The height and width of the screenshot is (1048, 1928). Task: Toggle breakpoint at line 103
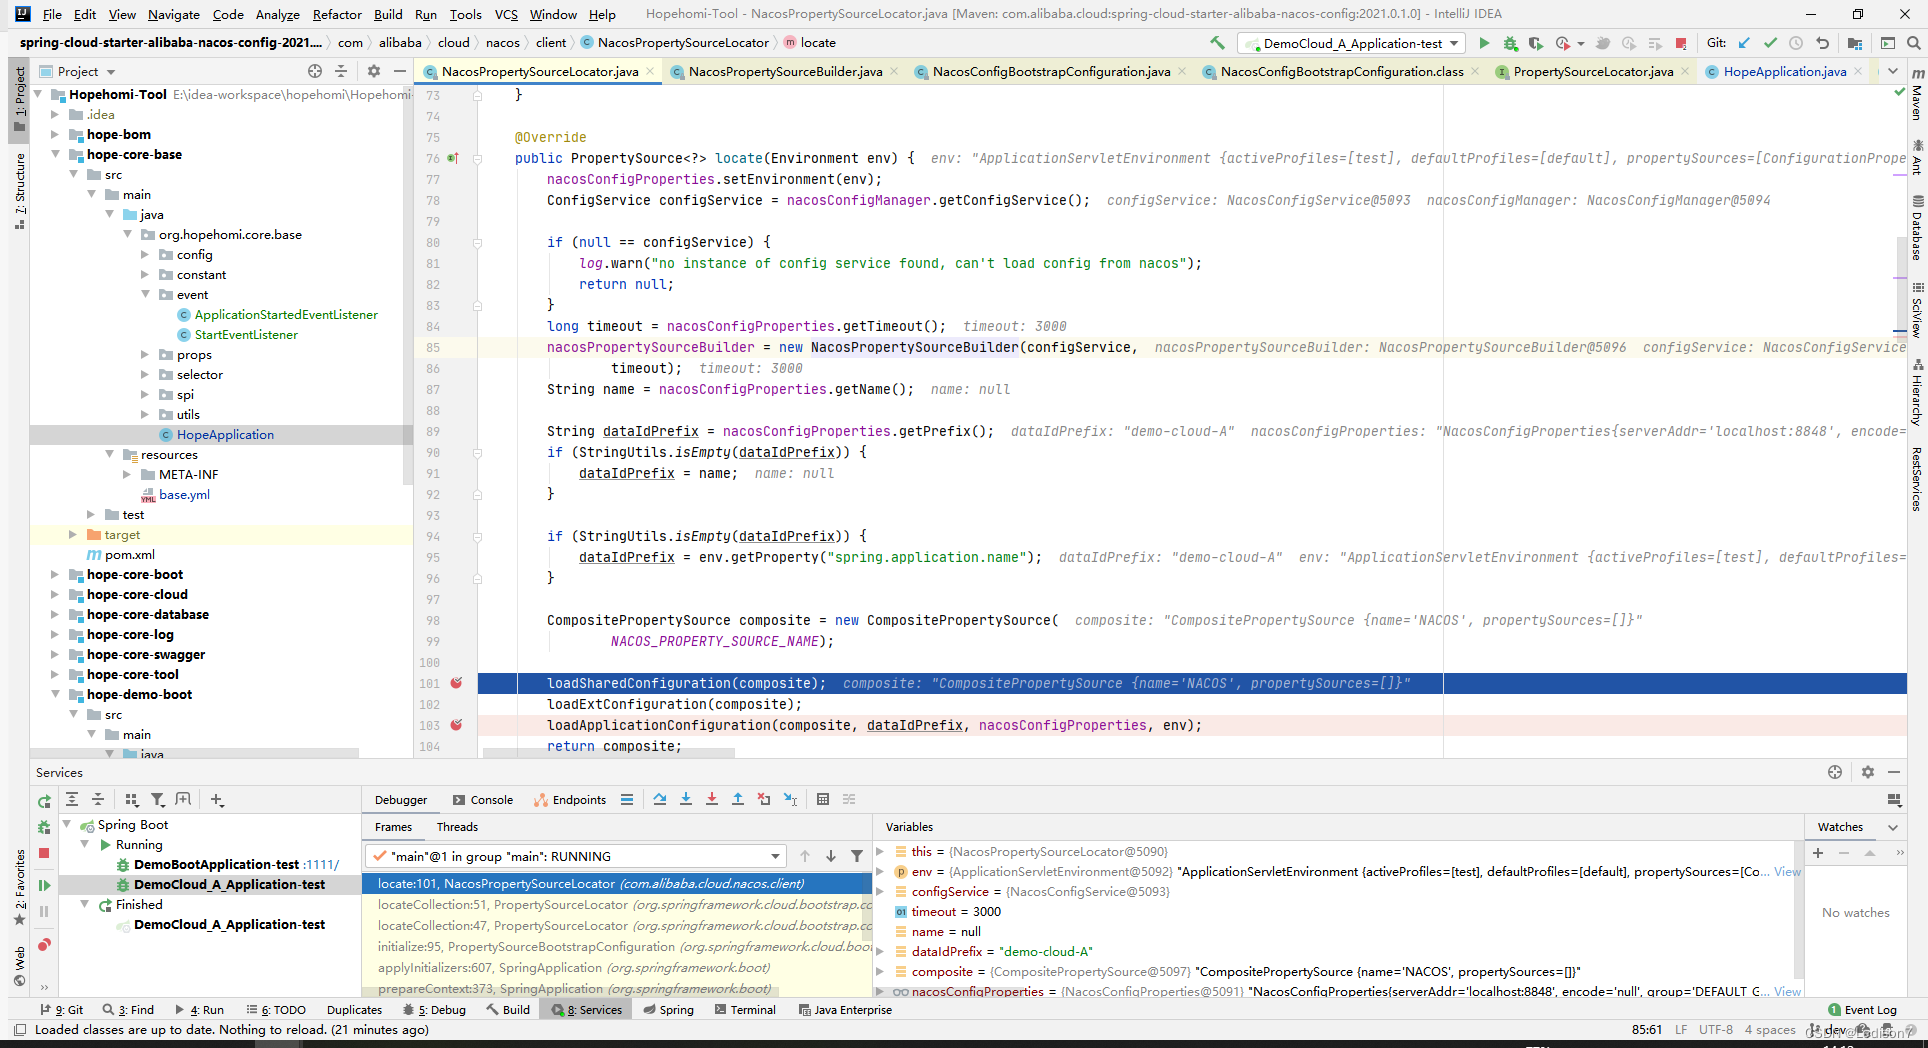456,725
